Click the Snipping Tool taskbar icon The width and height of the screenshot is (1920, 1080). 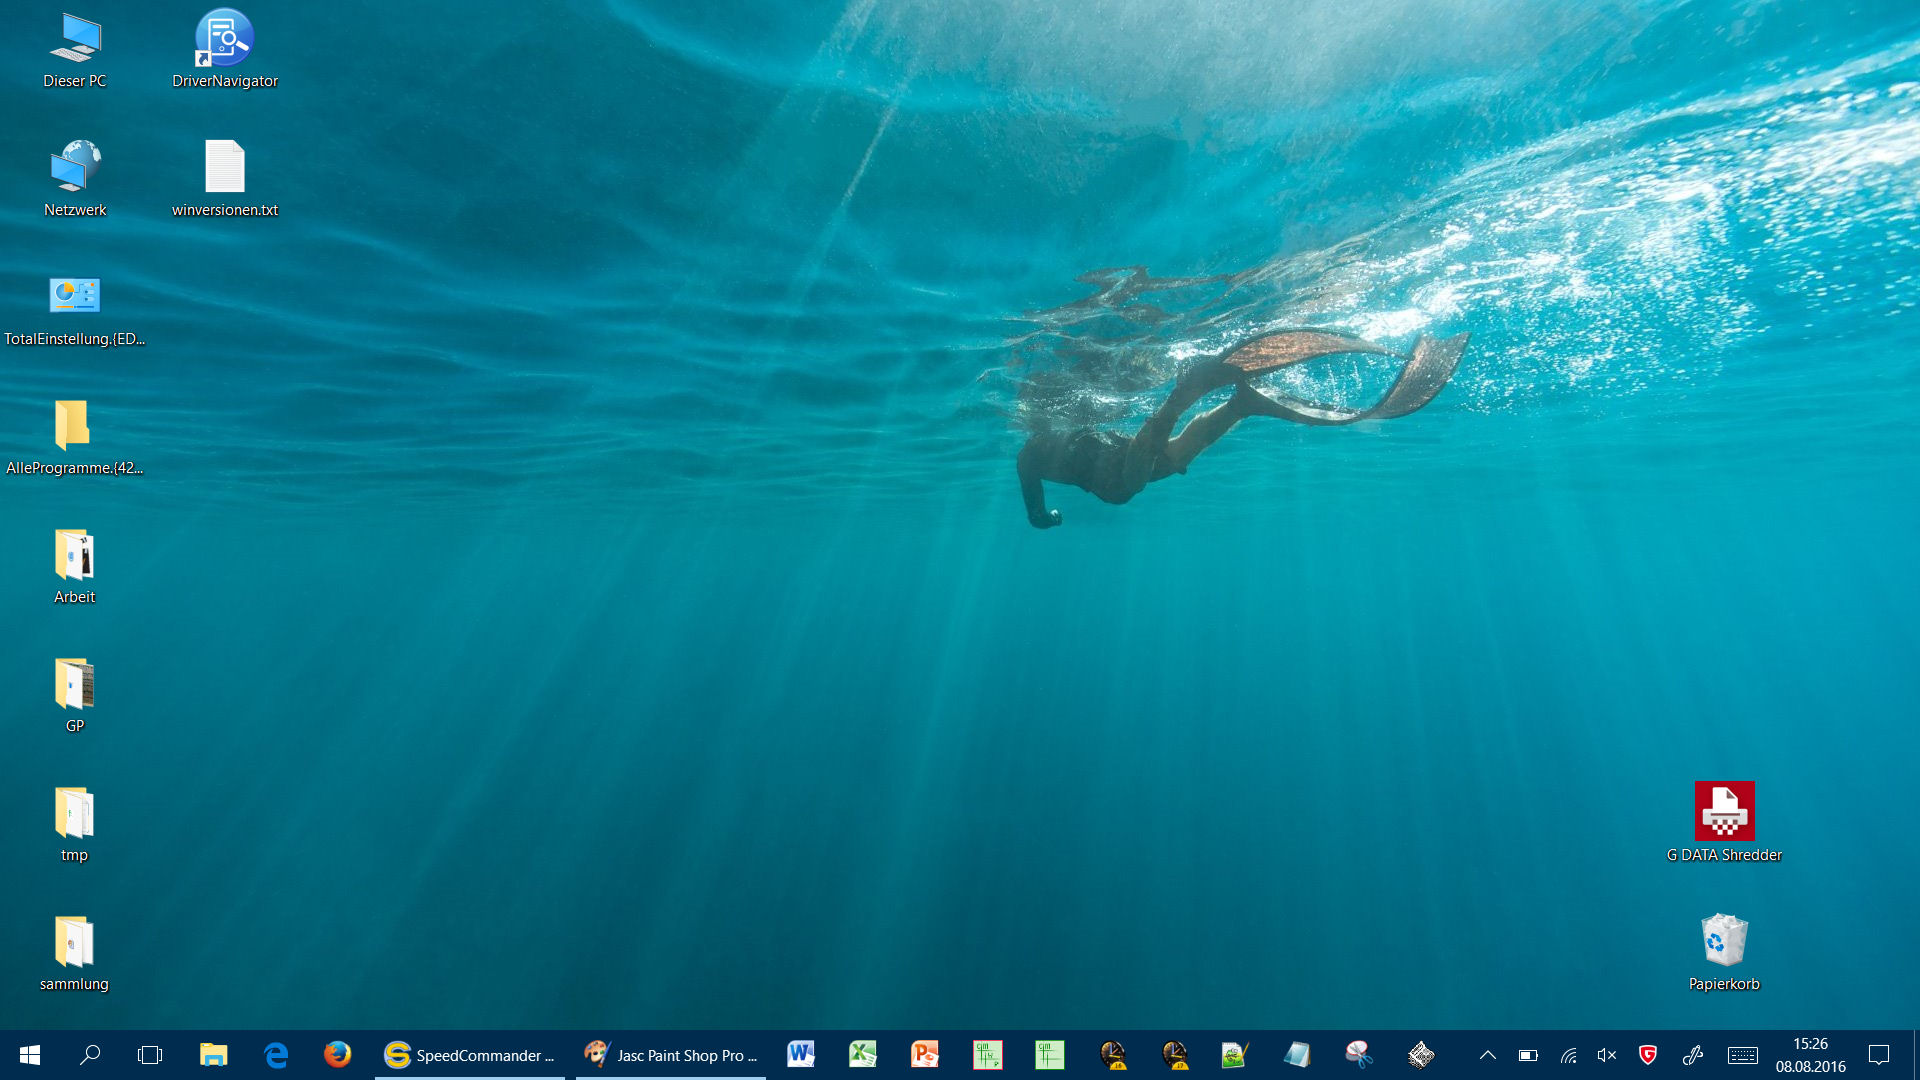tap(1359, 1055)
